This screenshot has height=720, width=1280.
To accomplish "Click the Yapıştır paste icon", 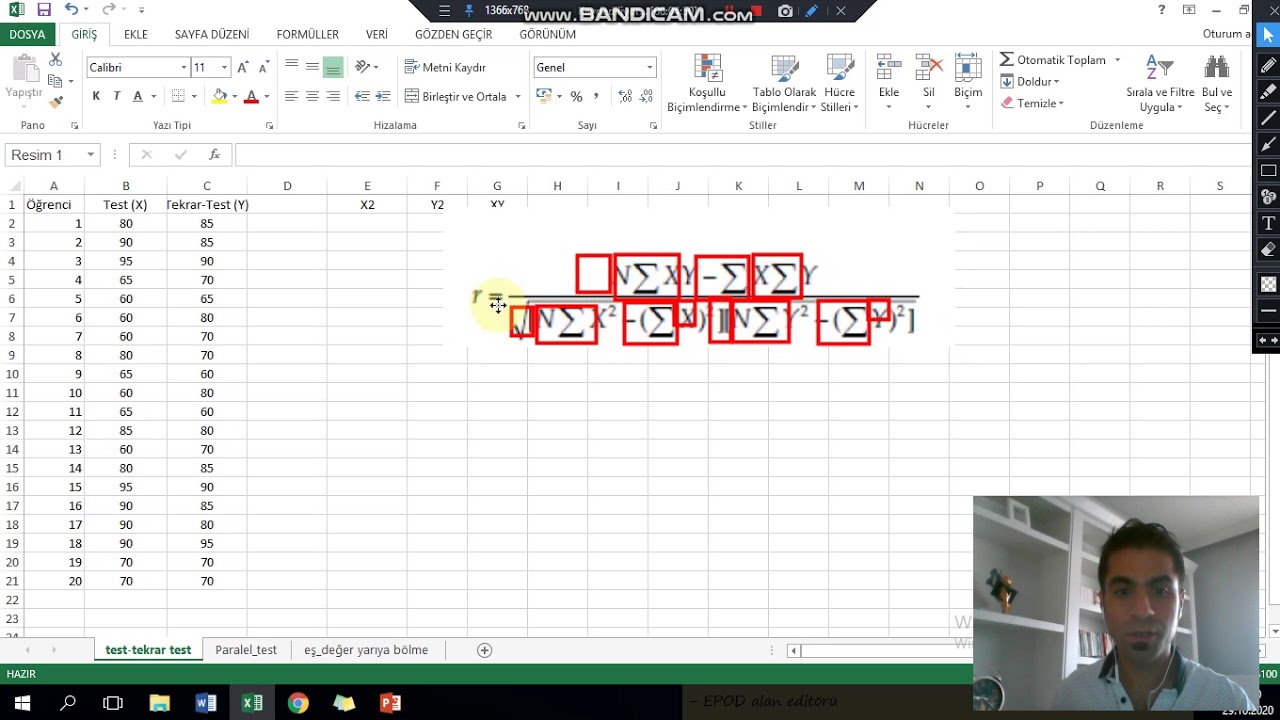I will click(24, 68).
